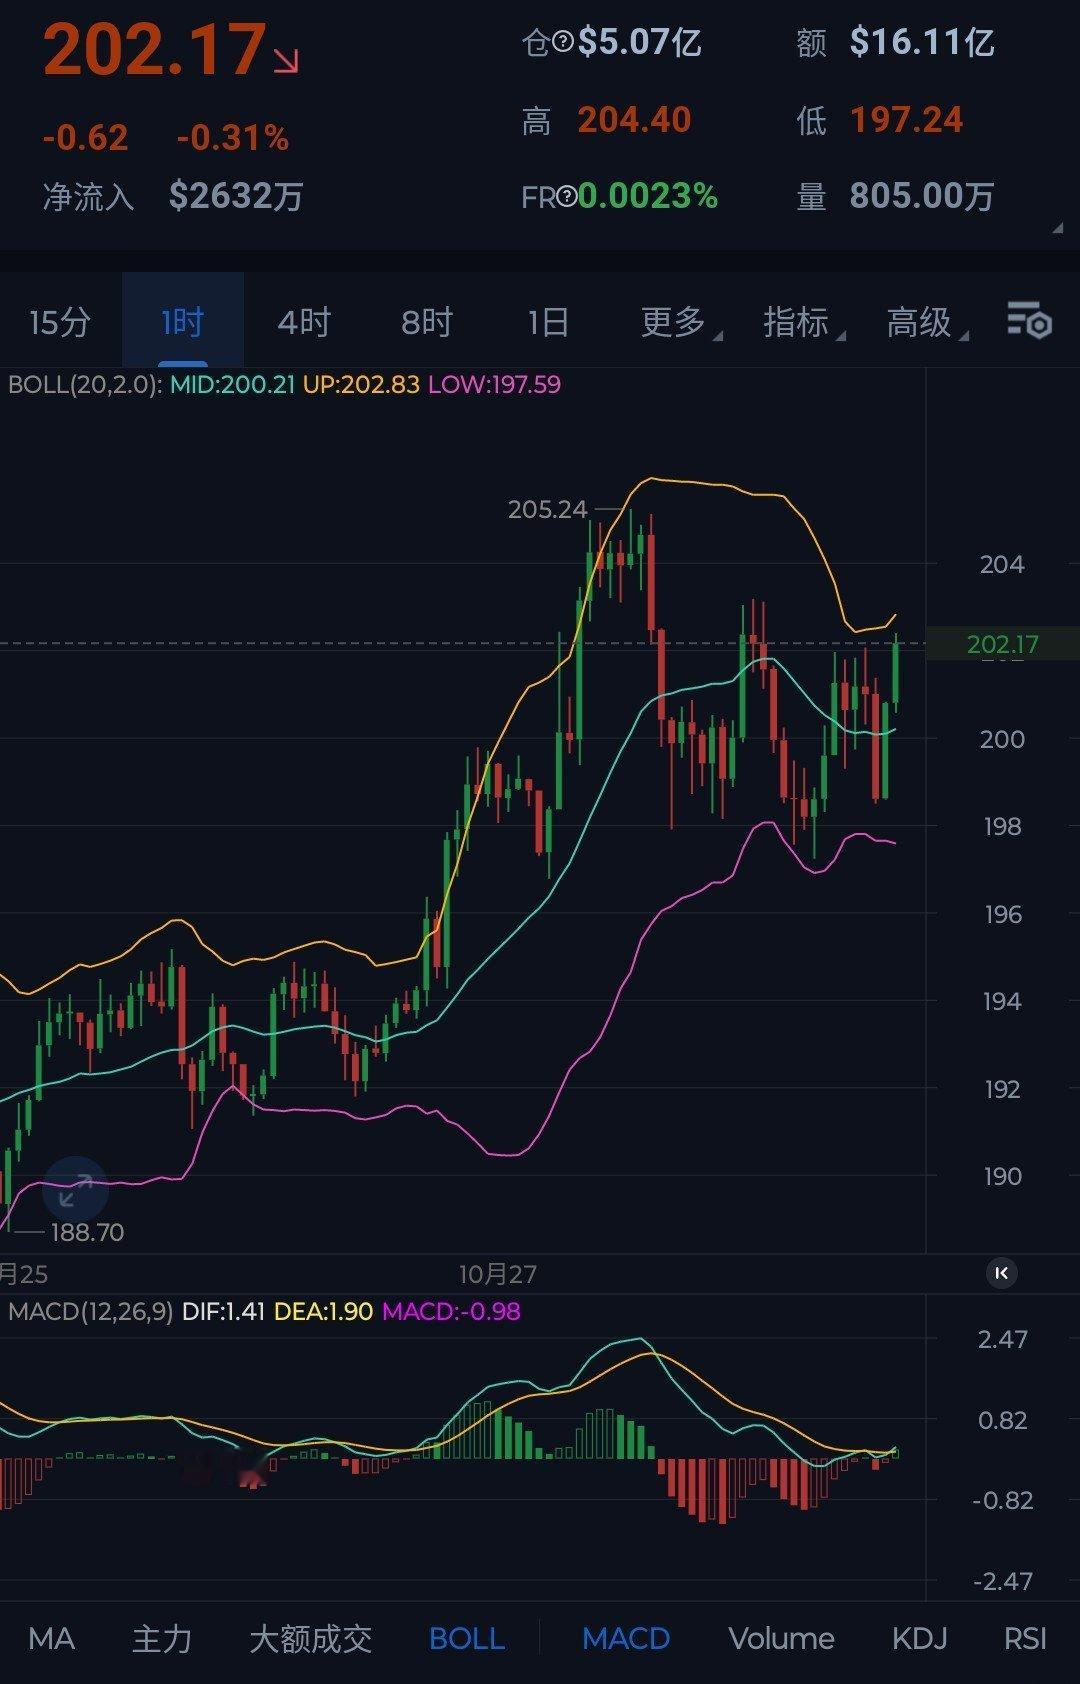Screen dimensions: 1080x1684
Task: Select the 1时 timeframe
Action: click(x=183, y=322)
